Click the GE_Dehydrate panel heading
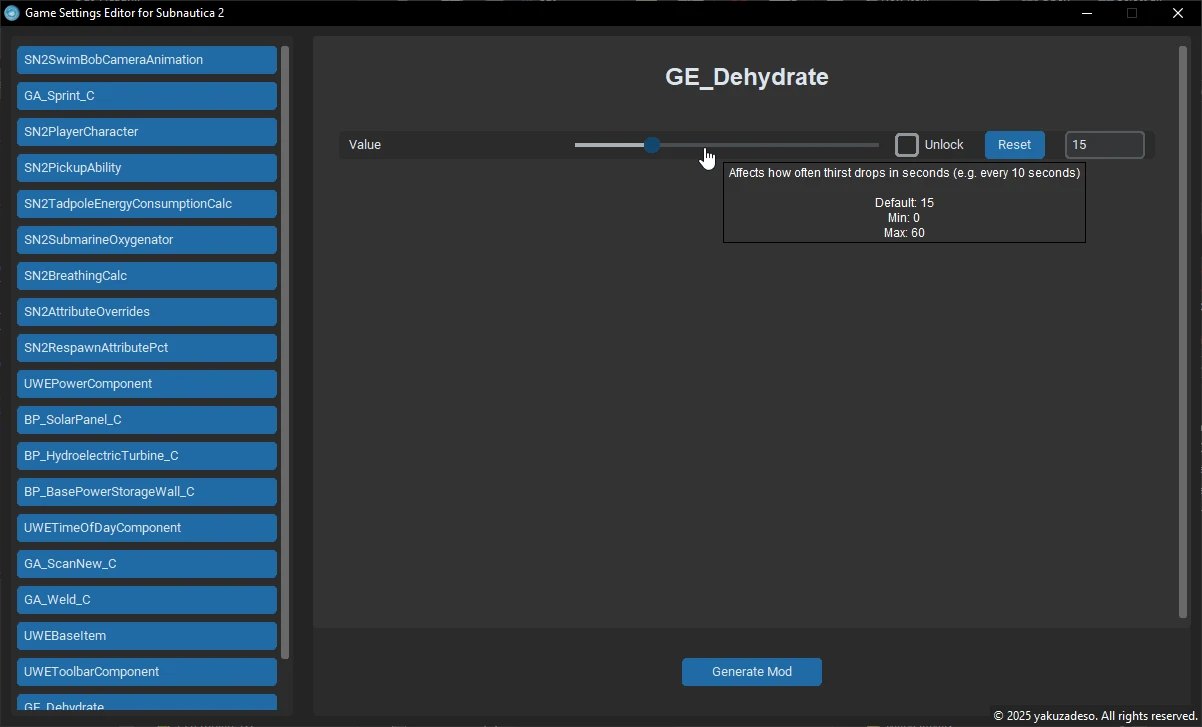The height and width of the screenshot is (727, 1202). pyautogui.click(x=747, y=77)
